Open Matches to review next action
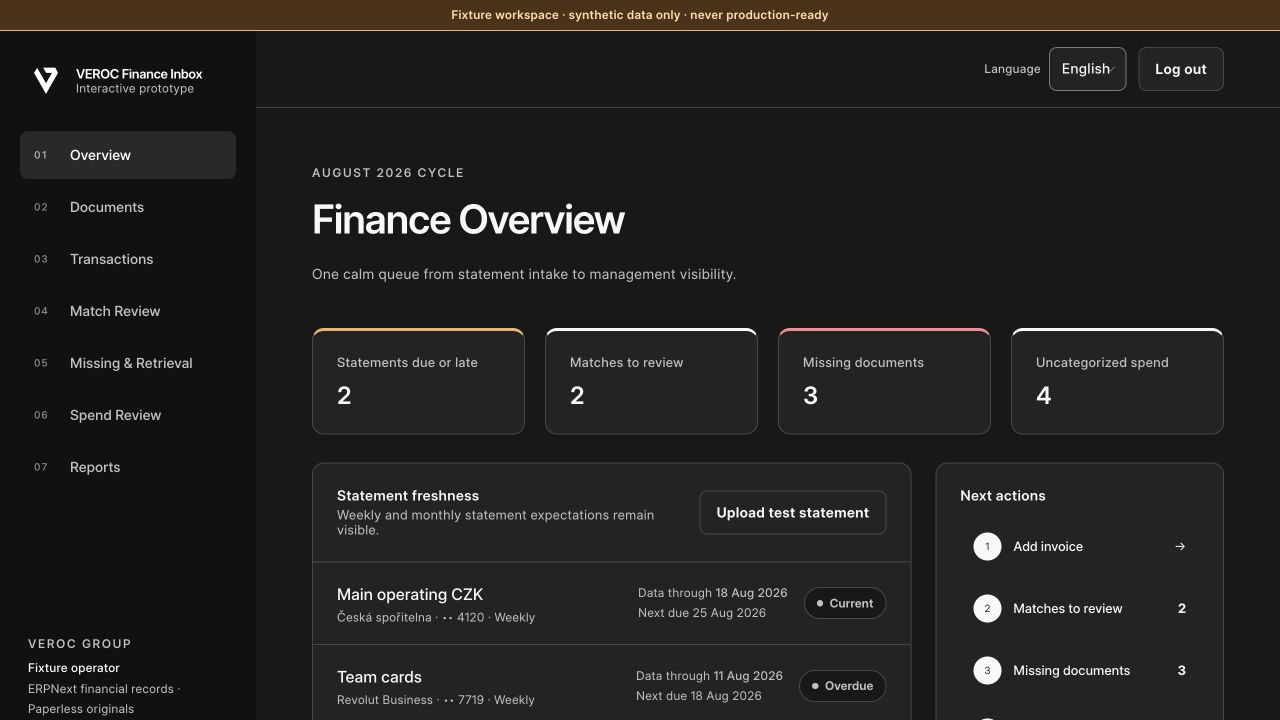The height and width of the screenshot is (720, 1280). [x=1079, y=609]
